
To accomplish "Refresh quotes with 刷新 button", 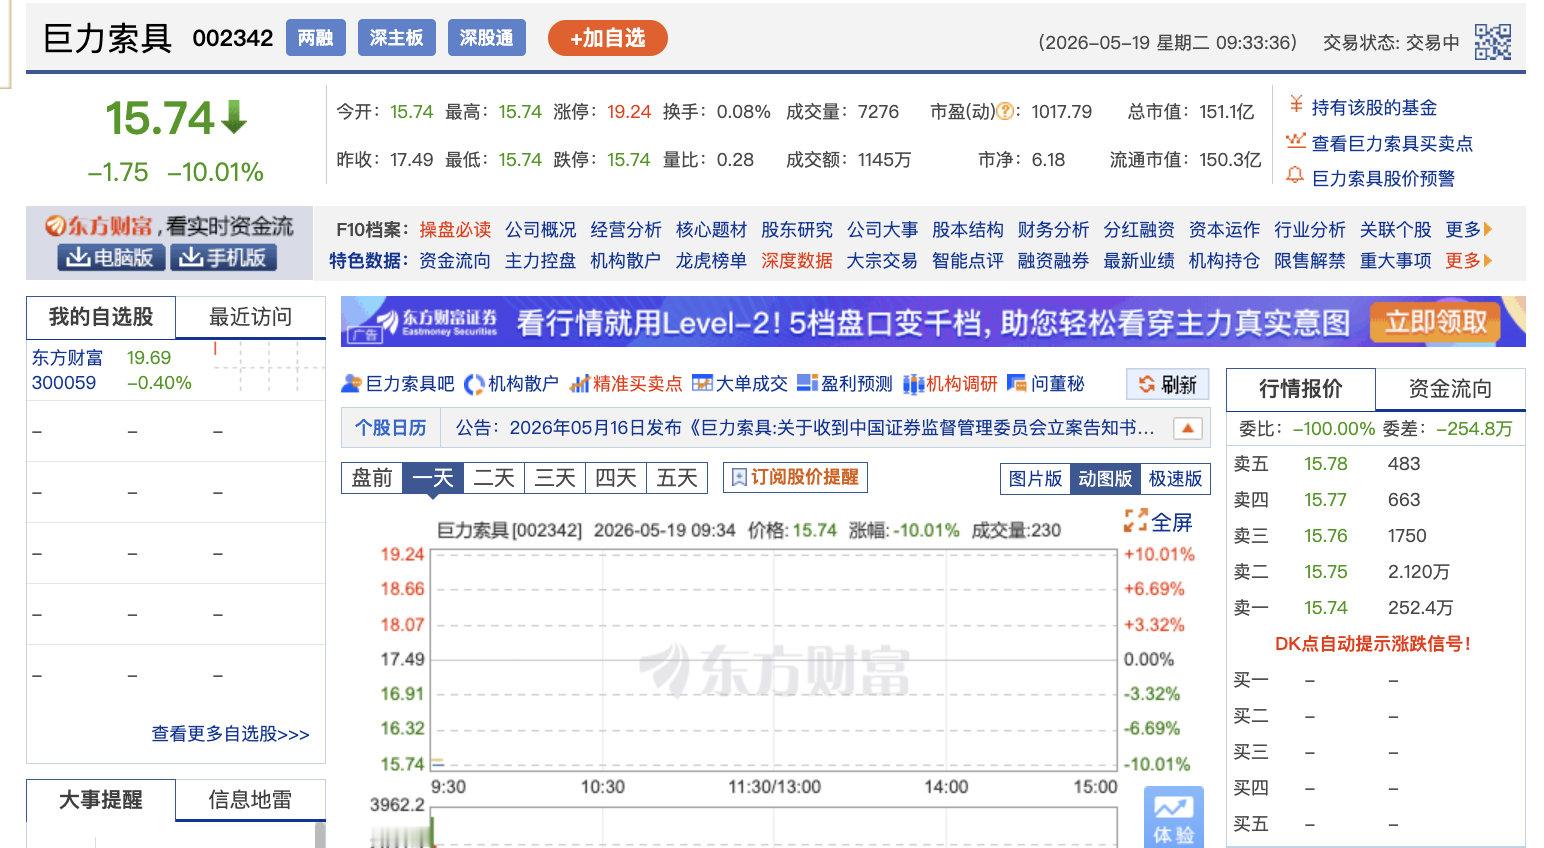I will coord(1168,385).
